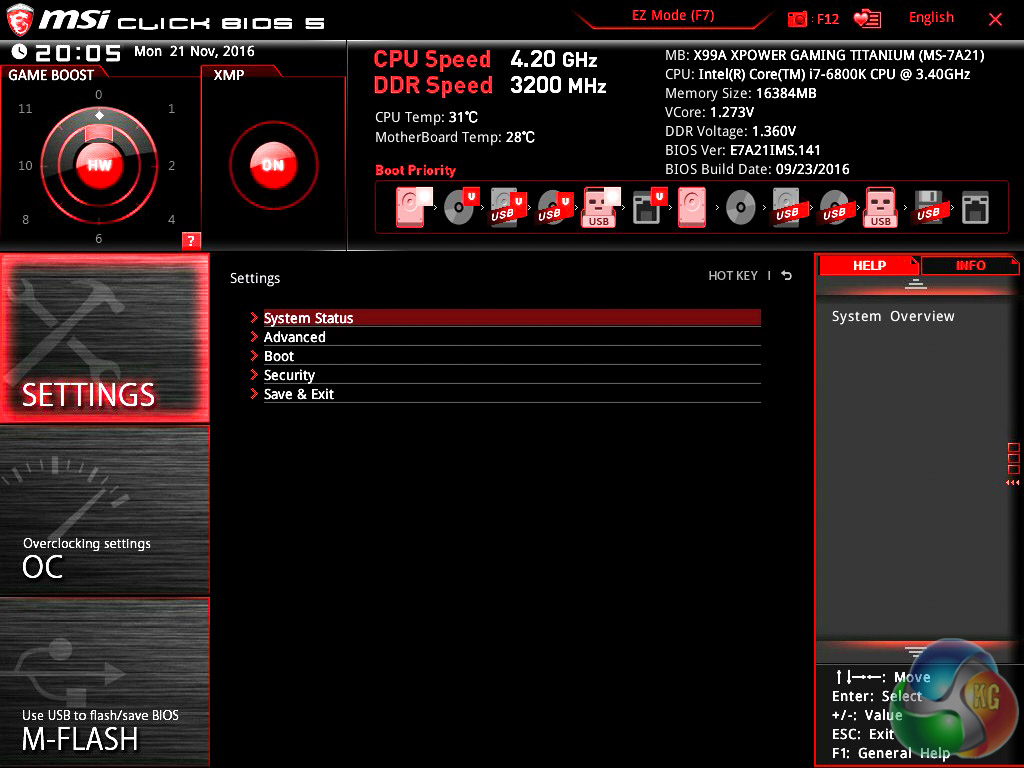
Task: Click the MotherBoard Temp: 28°C value
Action: [455, 137]
